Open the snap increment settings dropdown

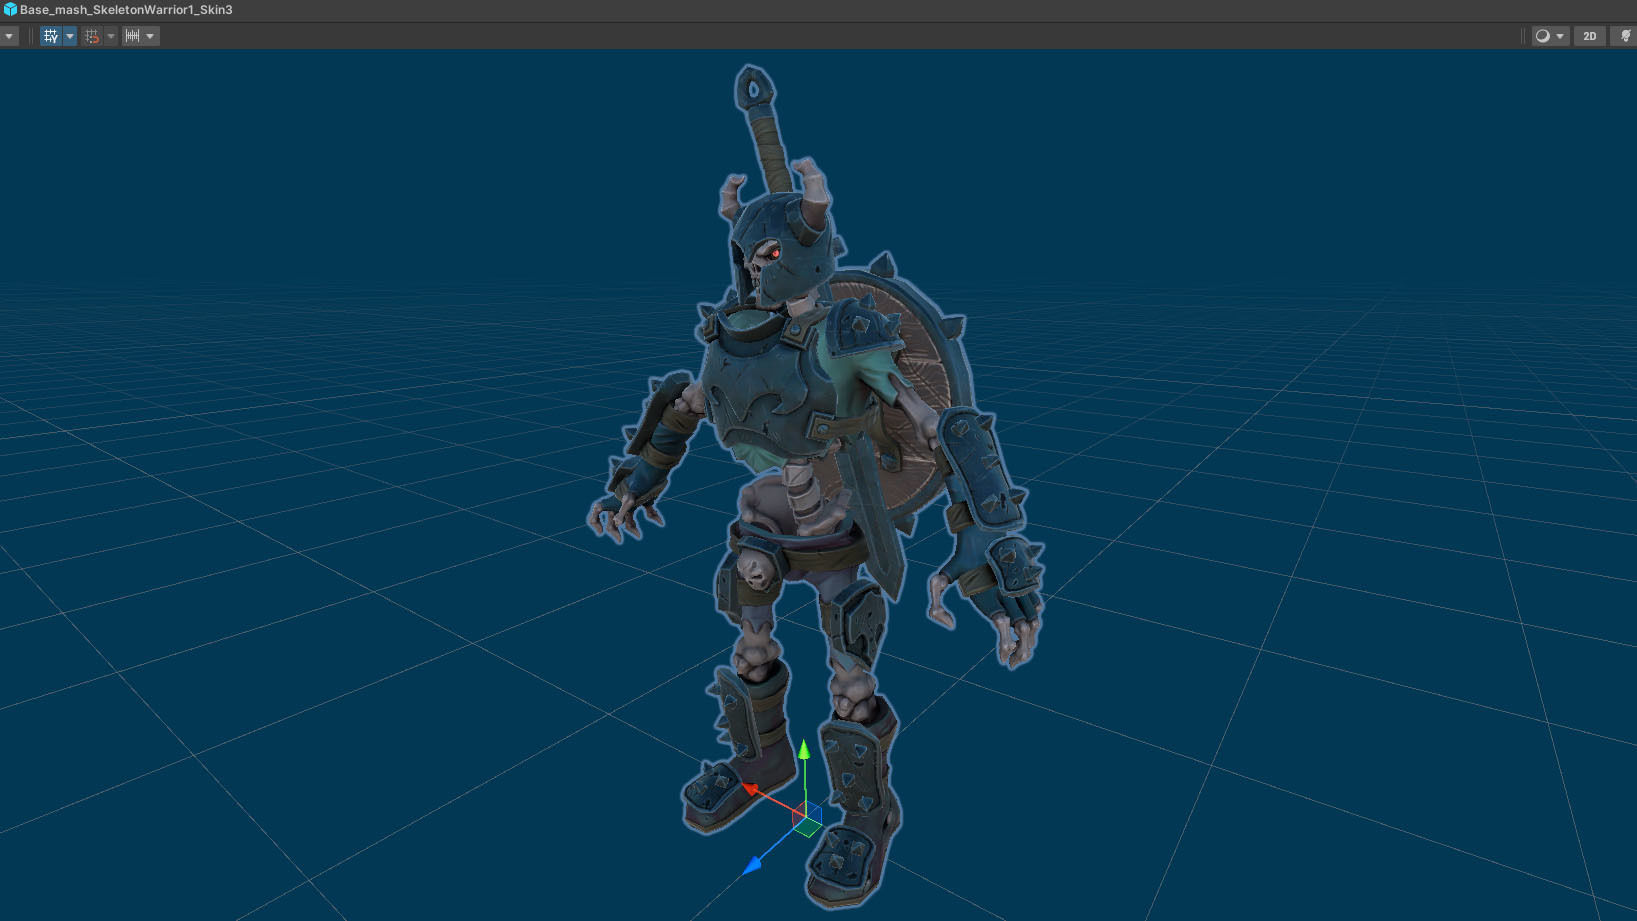151,36
